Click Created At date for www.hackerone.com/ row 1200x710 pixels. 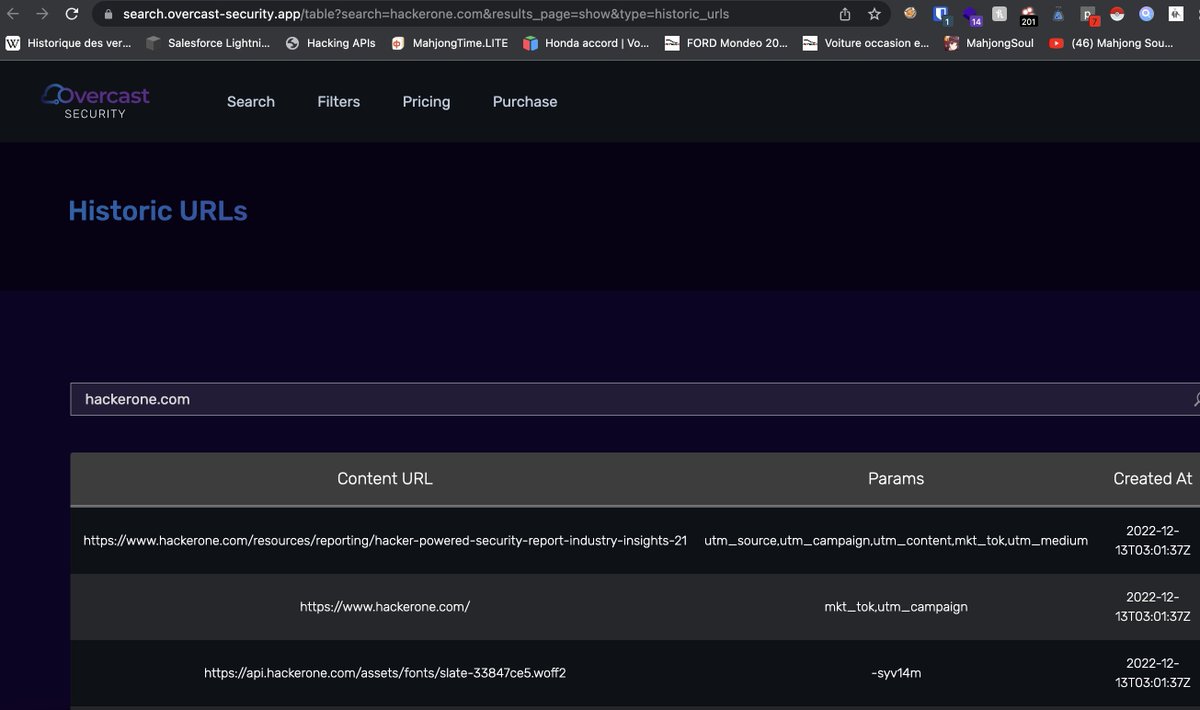point(1152,606)
